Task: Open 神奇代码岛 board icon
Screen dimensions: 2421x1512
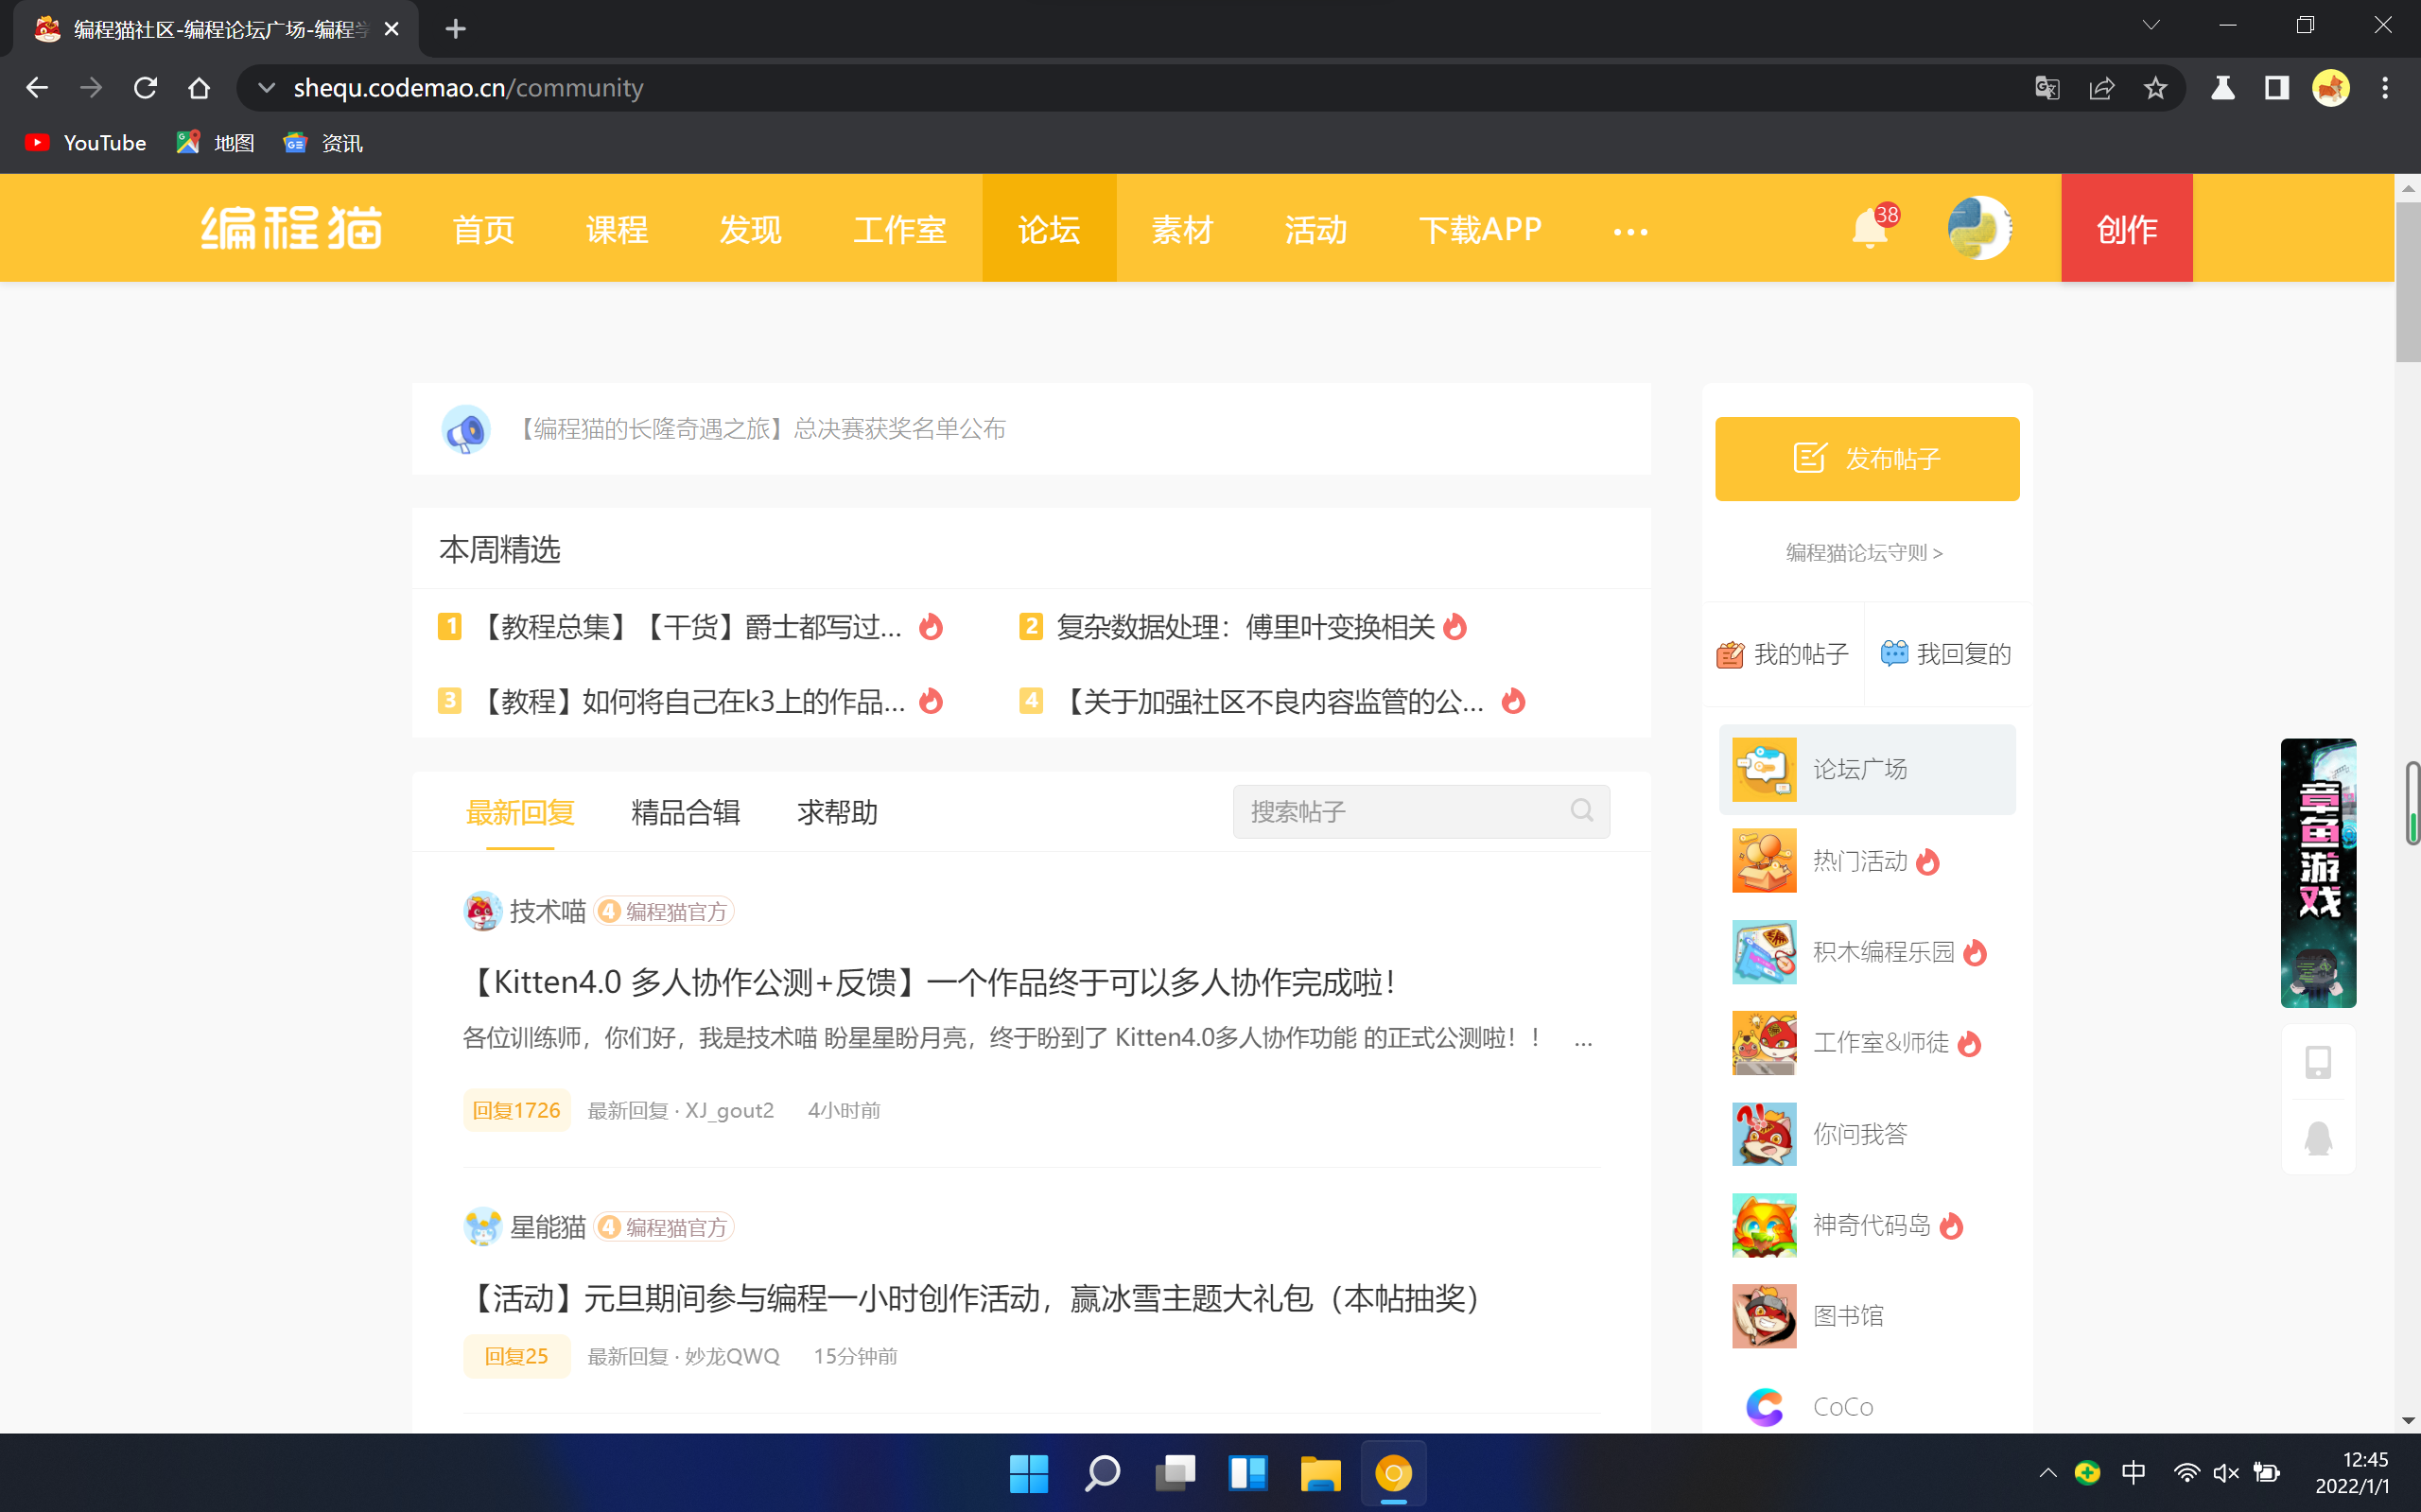Action: pyautogui.click(x=1764, y=1224)
